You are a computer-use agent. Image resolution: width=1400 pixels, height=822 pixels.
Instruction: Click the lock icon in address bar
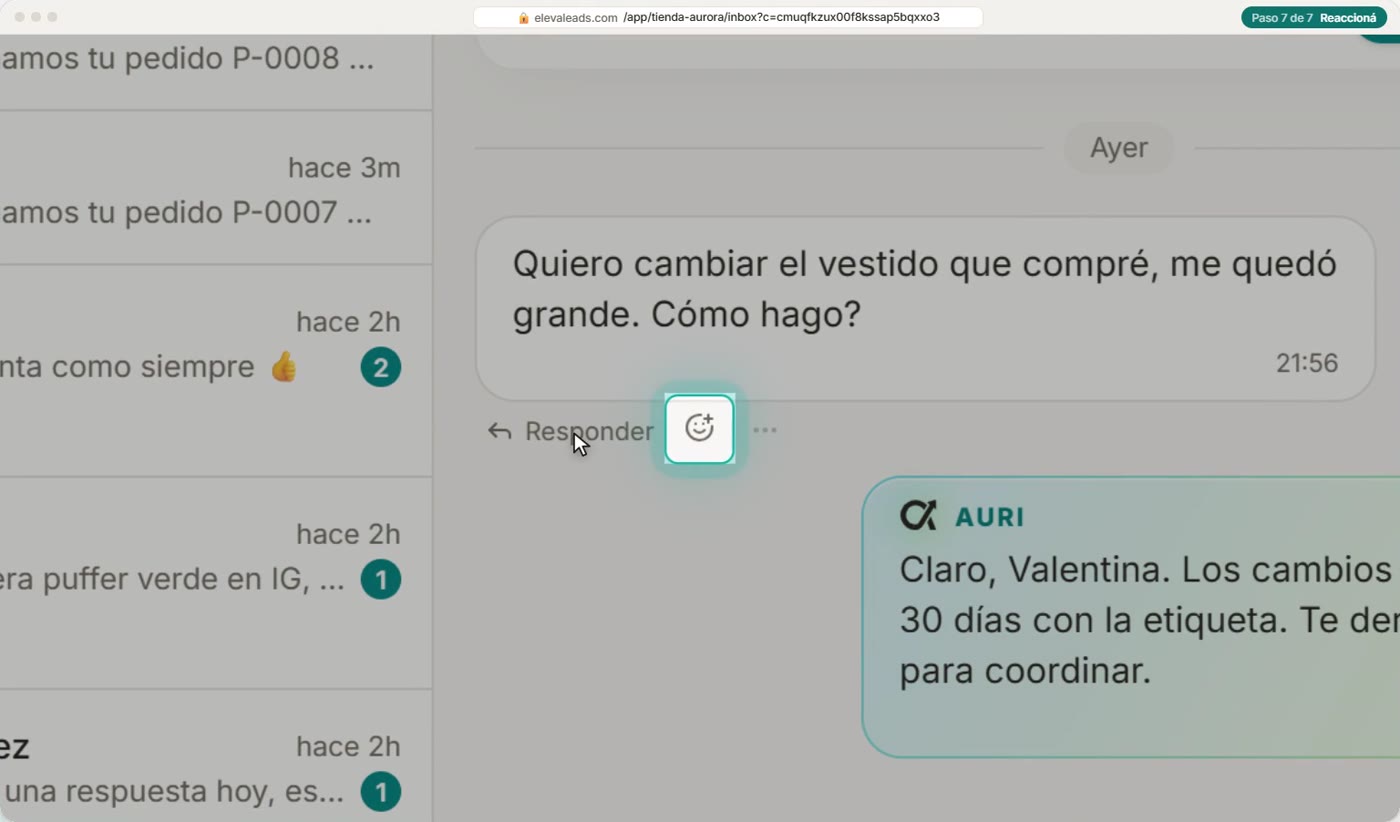(x=523, y=17)
